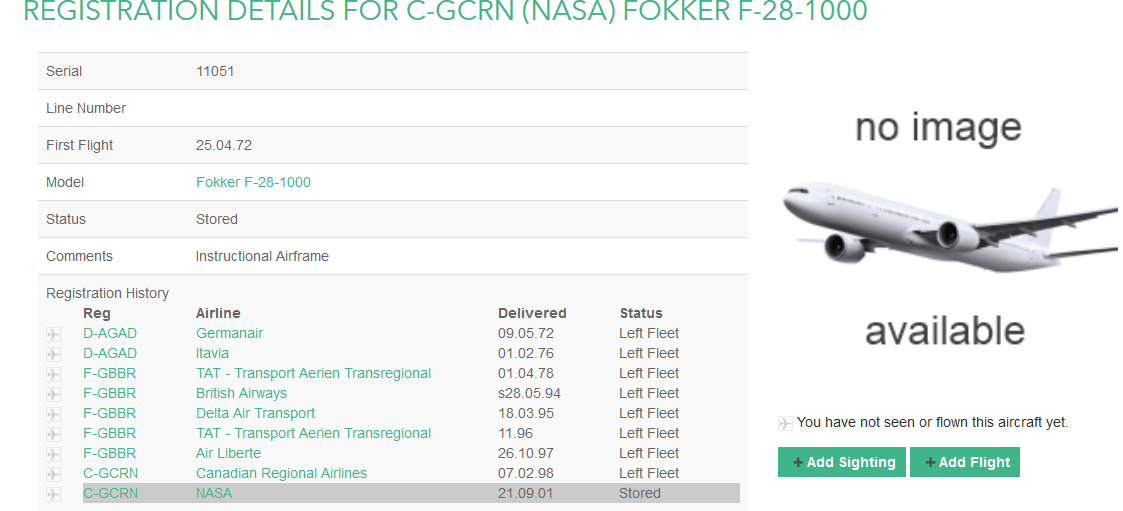Screen dimensions: 1123x511
Task: Click the plane icon beside Air Liberte row
Action: pyautogui.click(x=54, y=454)
